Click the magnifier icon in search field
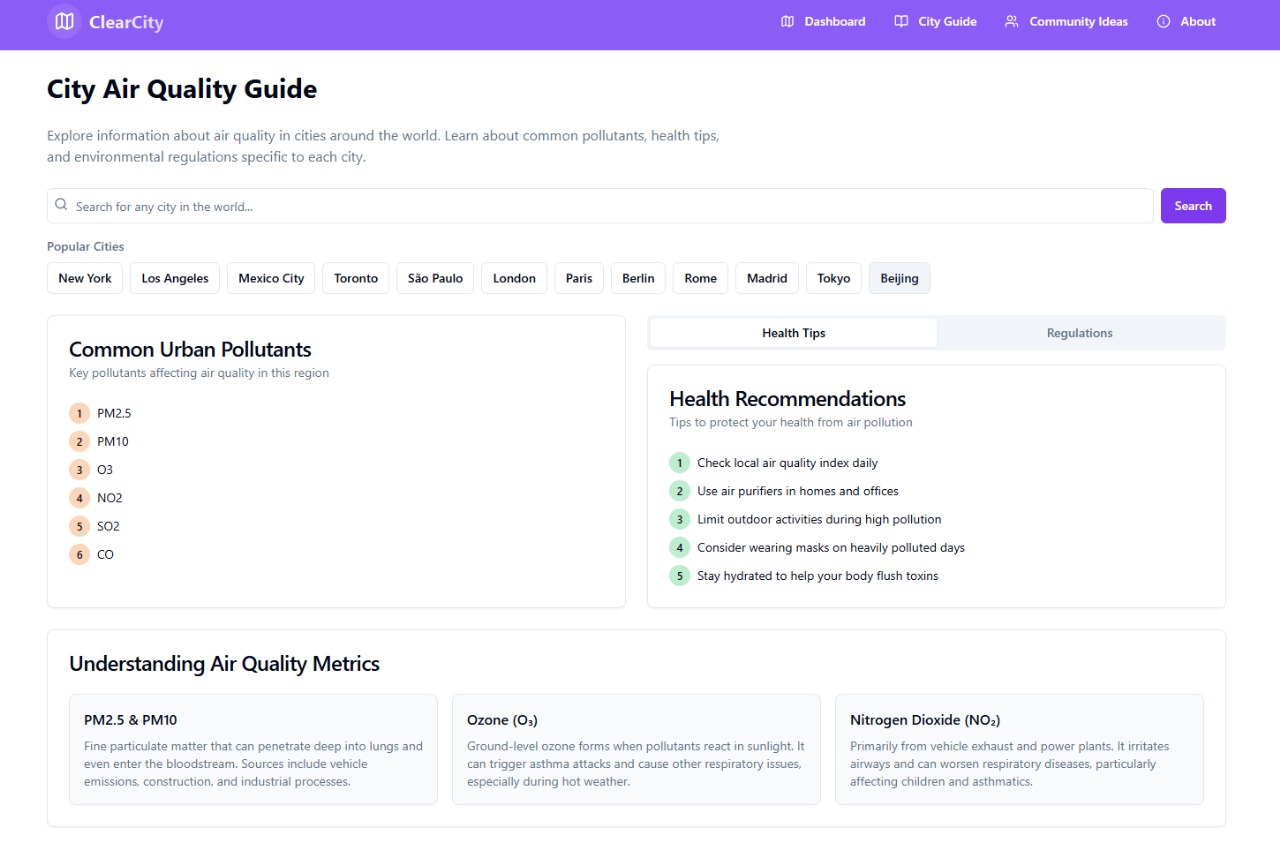Viewport: 1280px width, 865px height. 62,205
